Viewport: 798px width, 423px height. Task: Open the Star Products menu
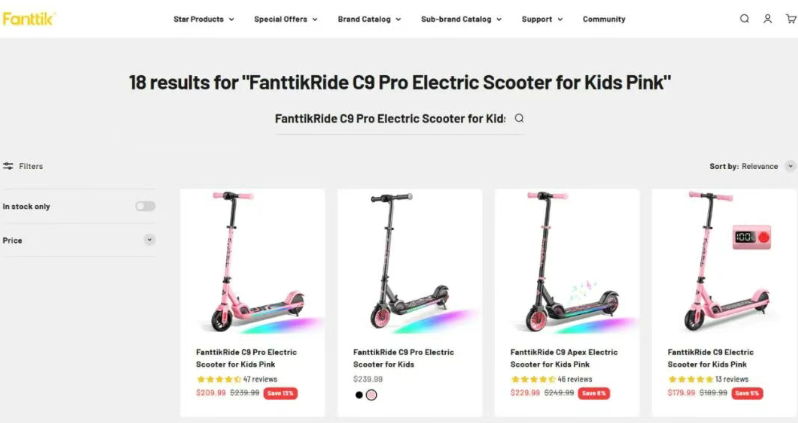[x=203, y=19]
